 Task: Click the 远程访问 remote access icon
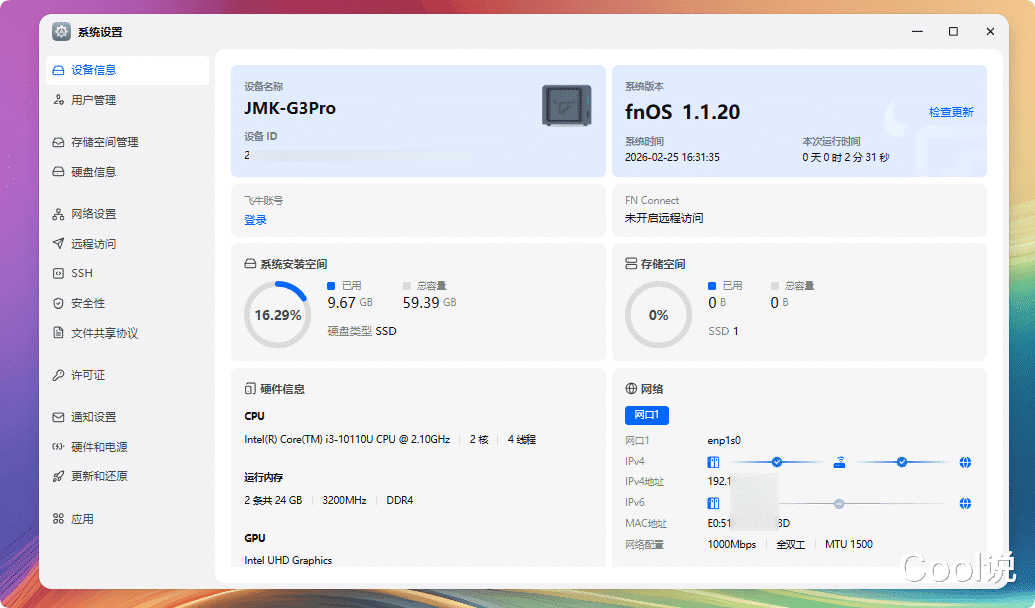tap(59, 244)
